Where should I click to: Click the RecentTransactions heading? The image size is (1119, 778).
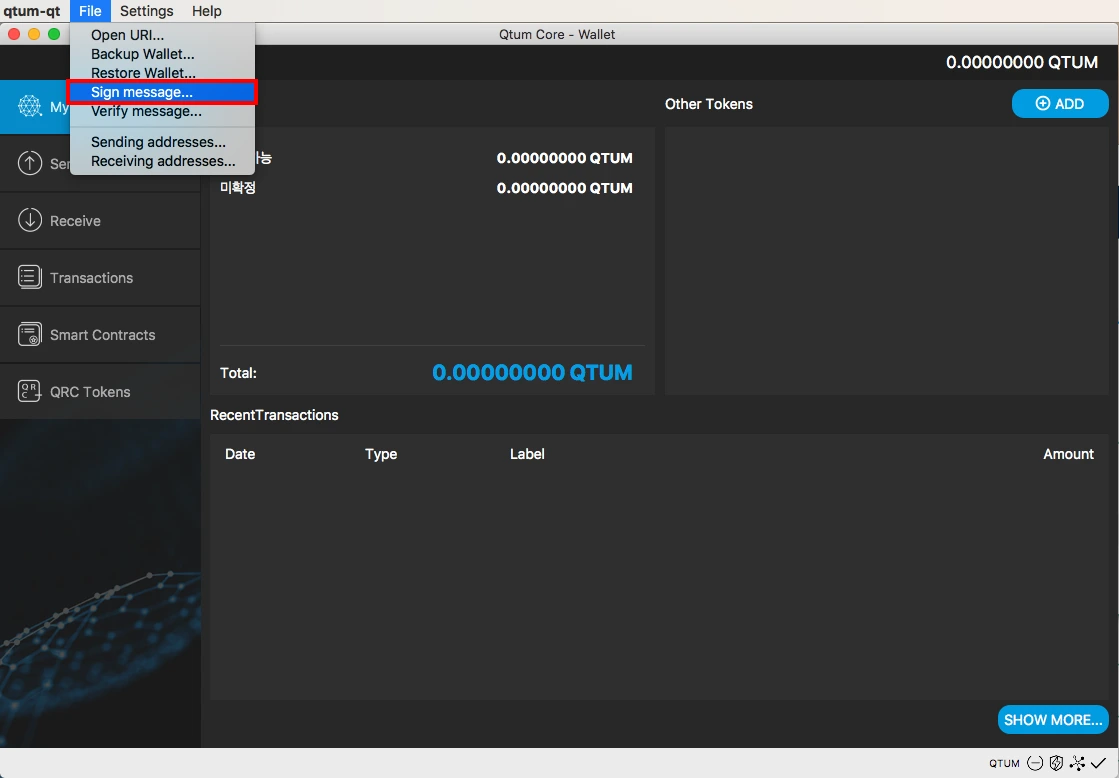click(274, 415)
